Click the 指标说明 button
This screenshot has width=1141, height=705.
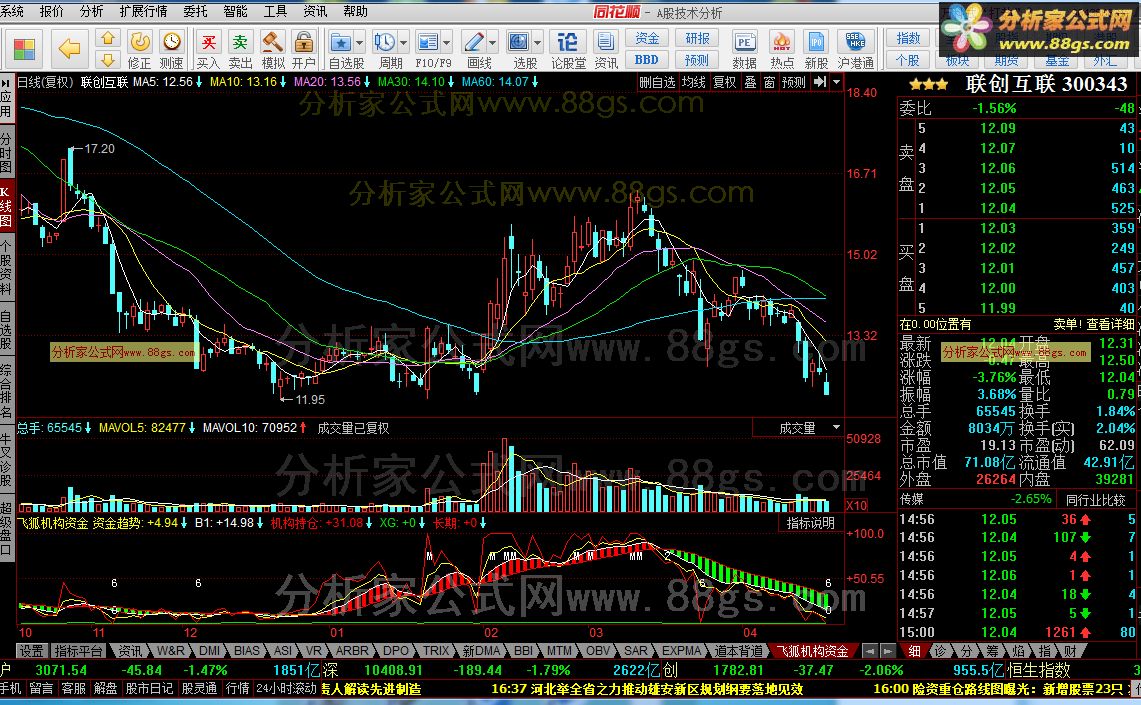pos(810,522)
